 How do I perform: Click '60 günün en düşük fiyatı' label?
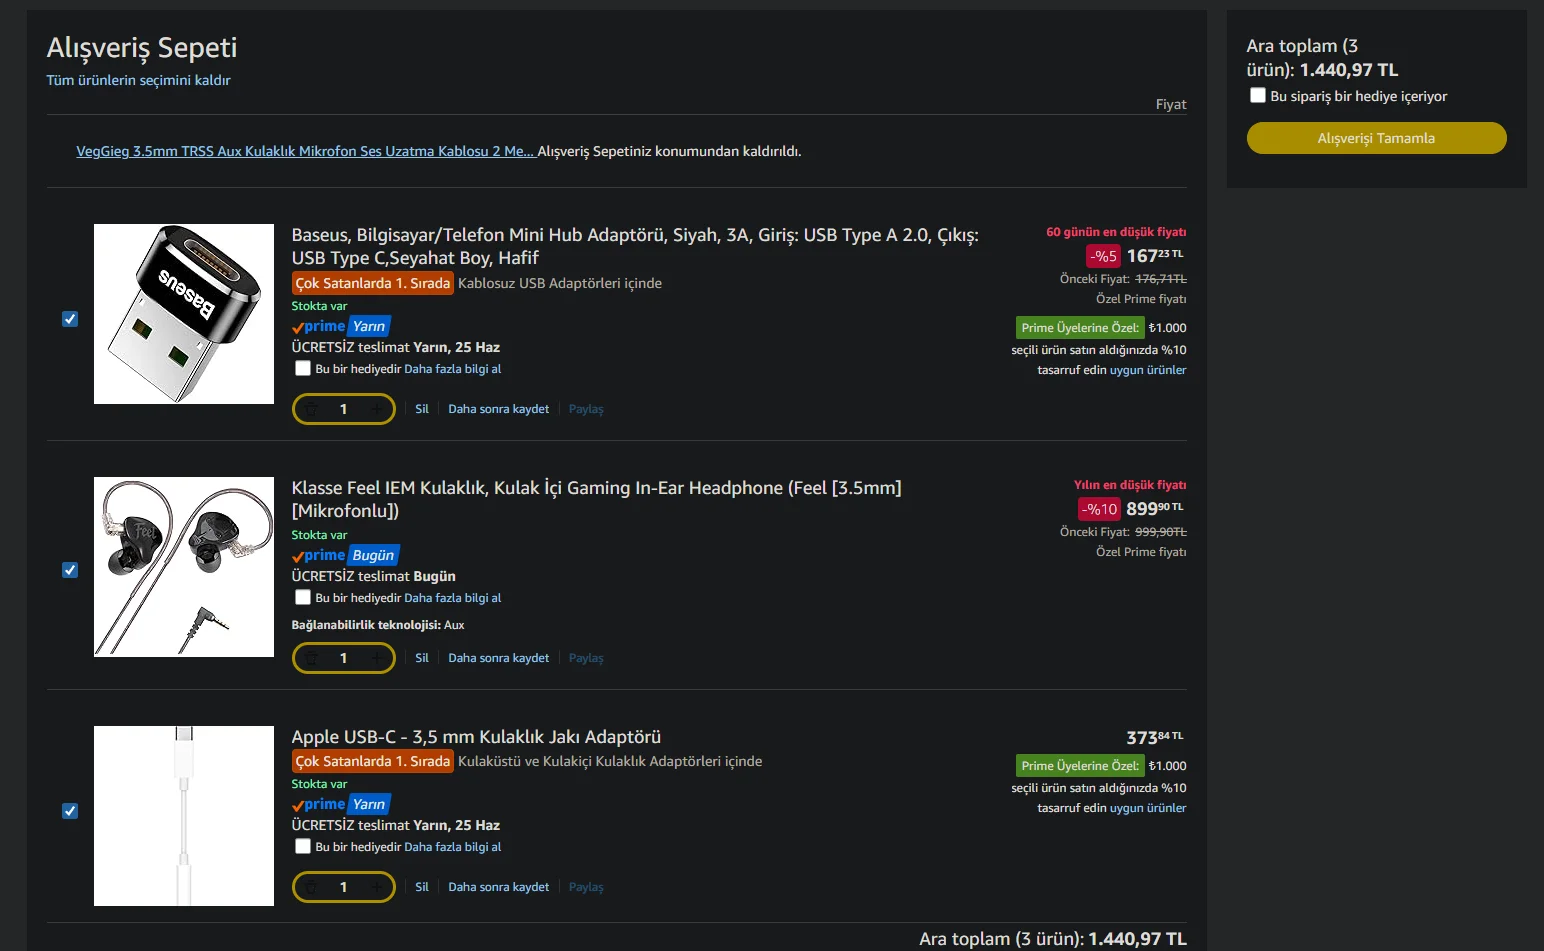tap(1116, 232)
